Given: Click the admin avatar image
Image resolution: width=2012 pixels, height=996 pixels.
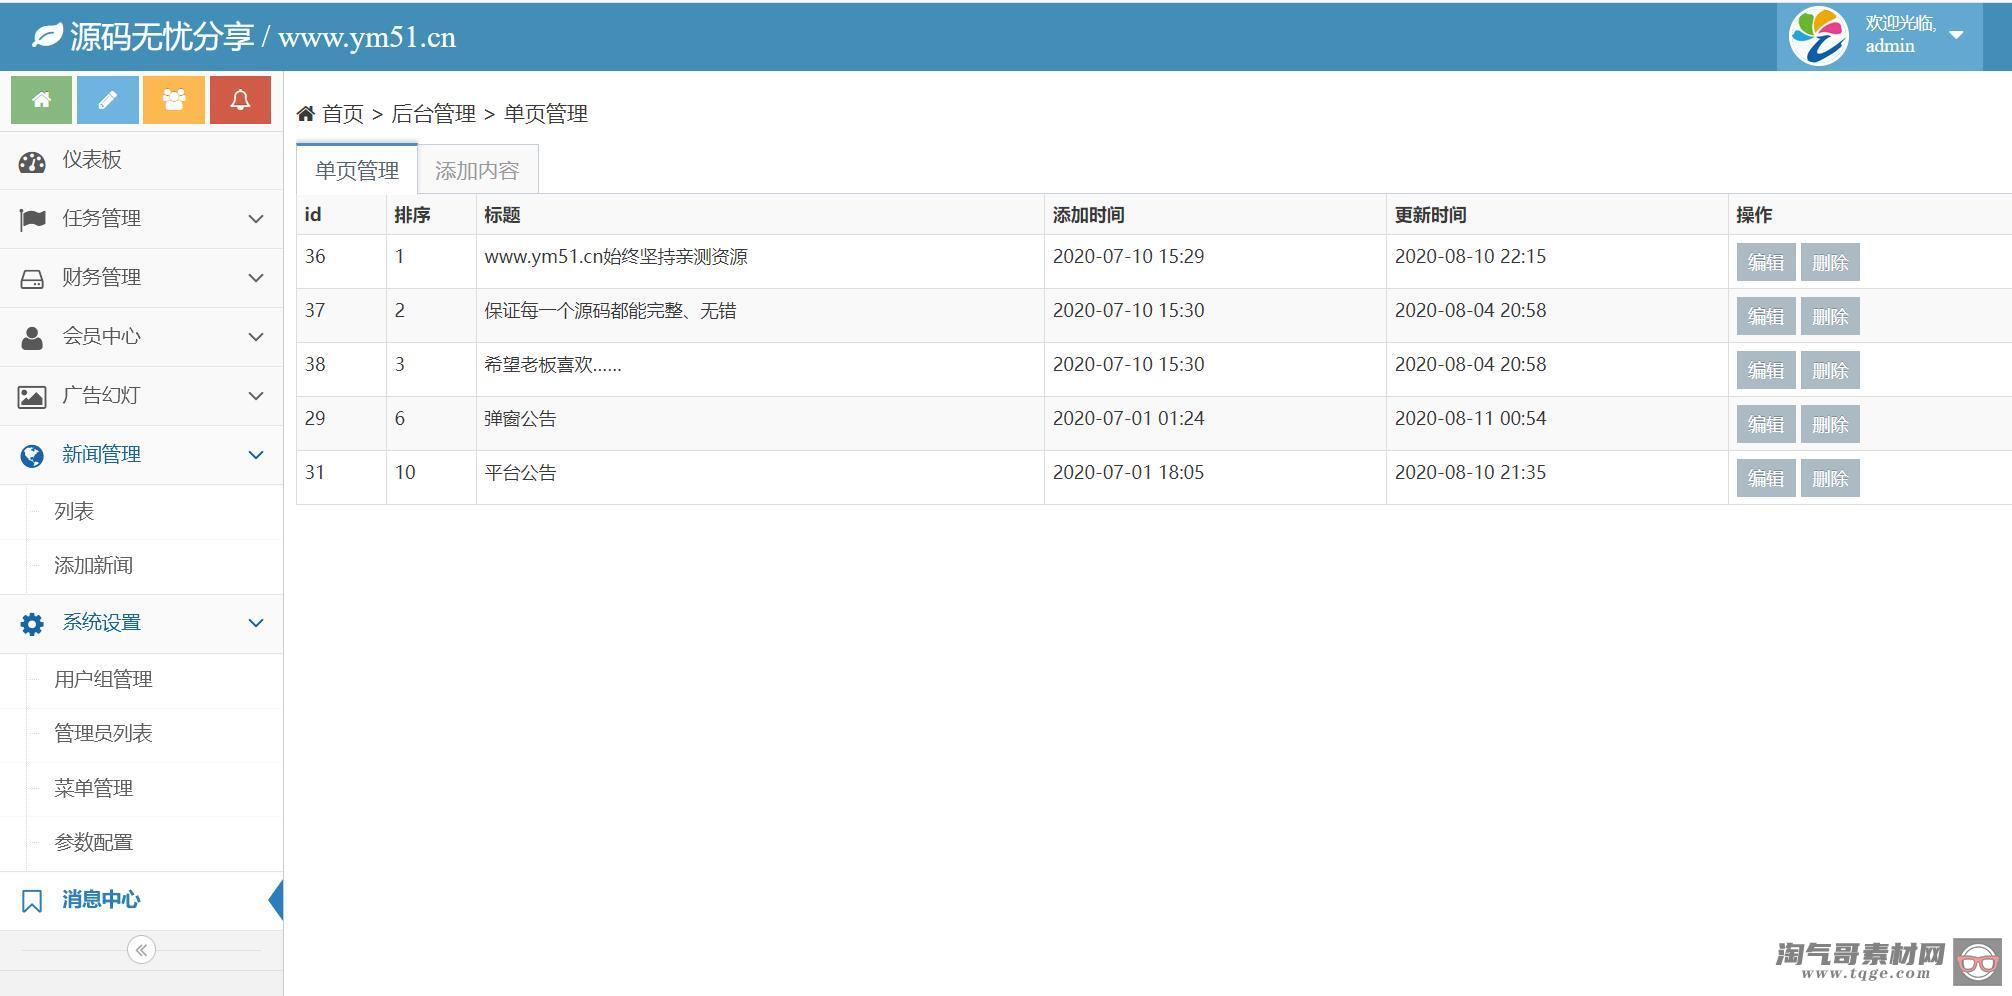Looking at the screenshot, I should point(1818,36).
